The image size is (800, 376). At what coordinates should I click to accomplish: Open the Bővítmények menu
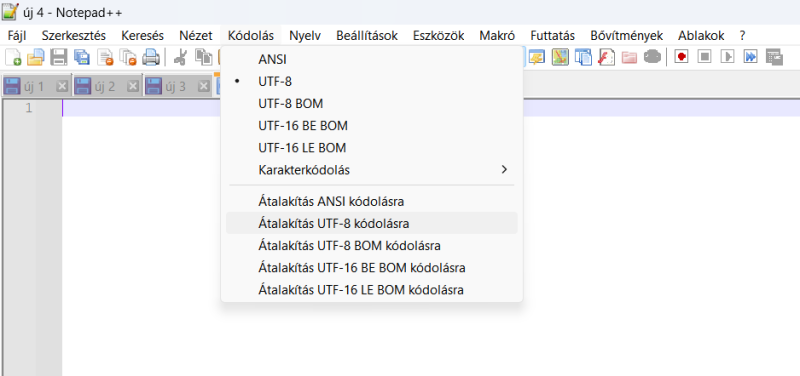click(627, 36)
